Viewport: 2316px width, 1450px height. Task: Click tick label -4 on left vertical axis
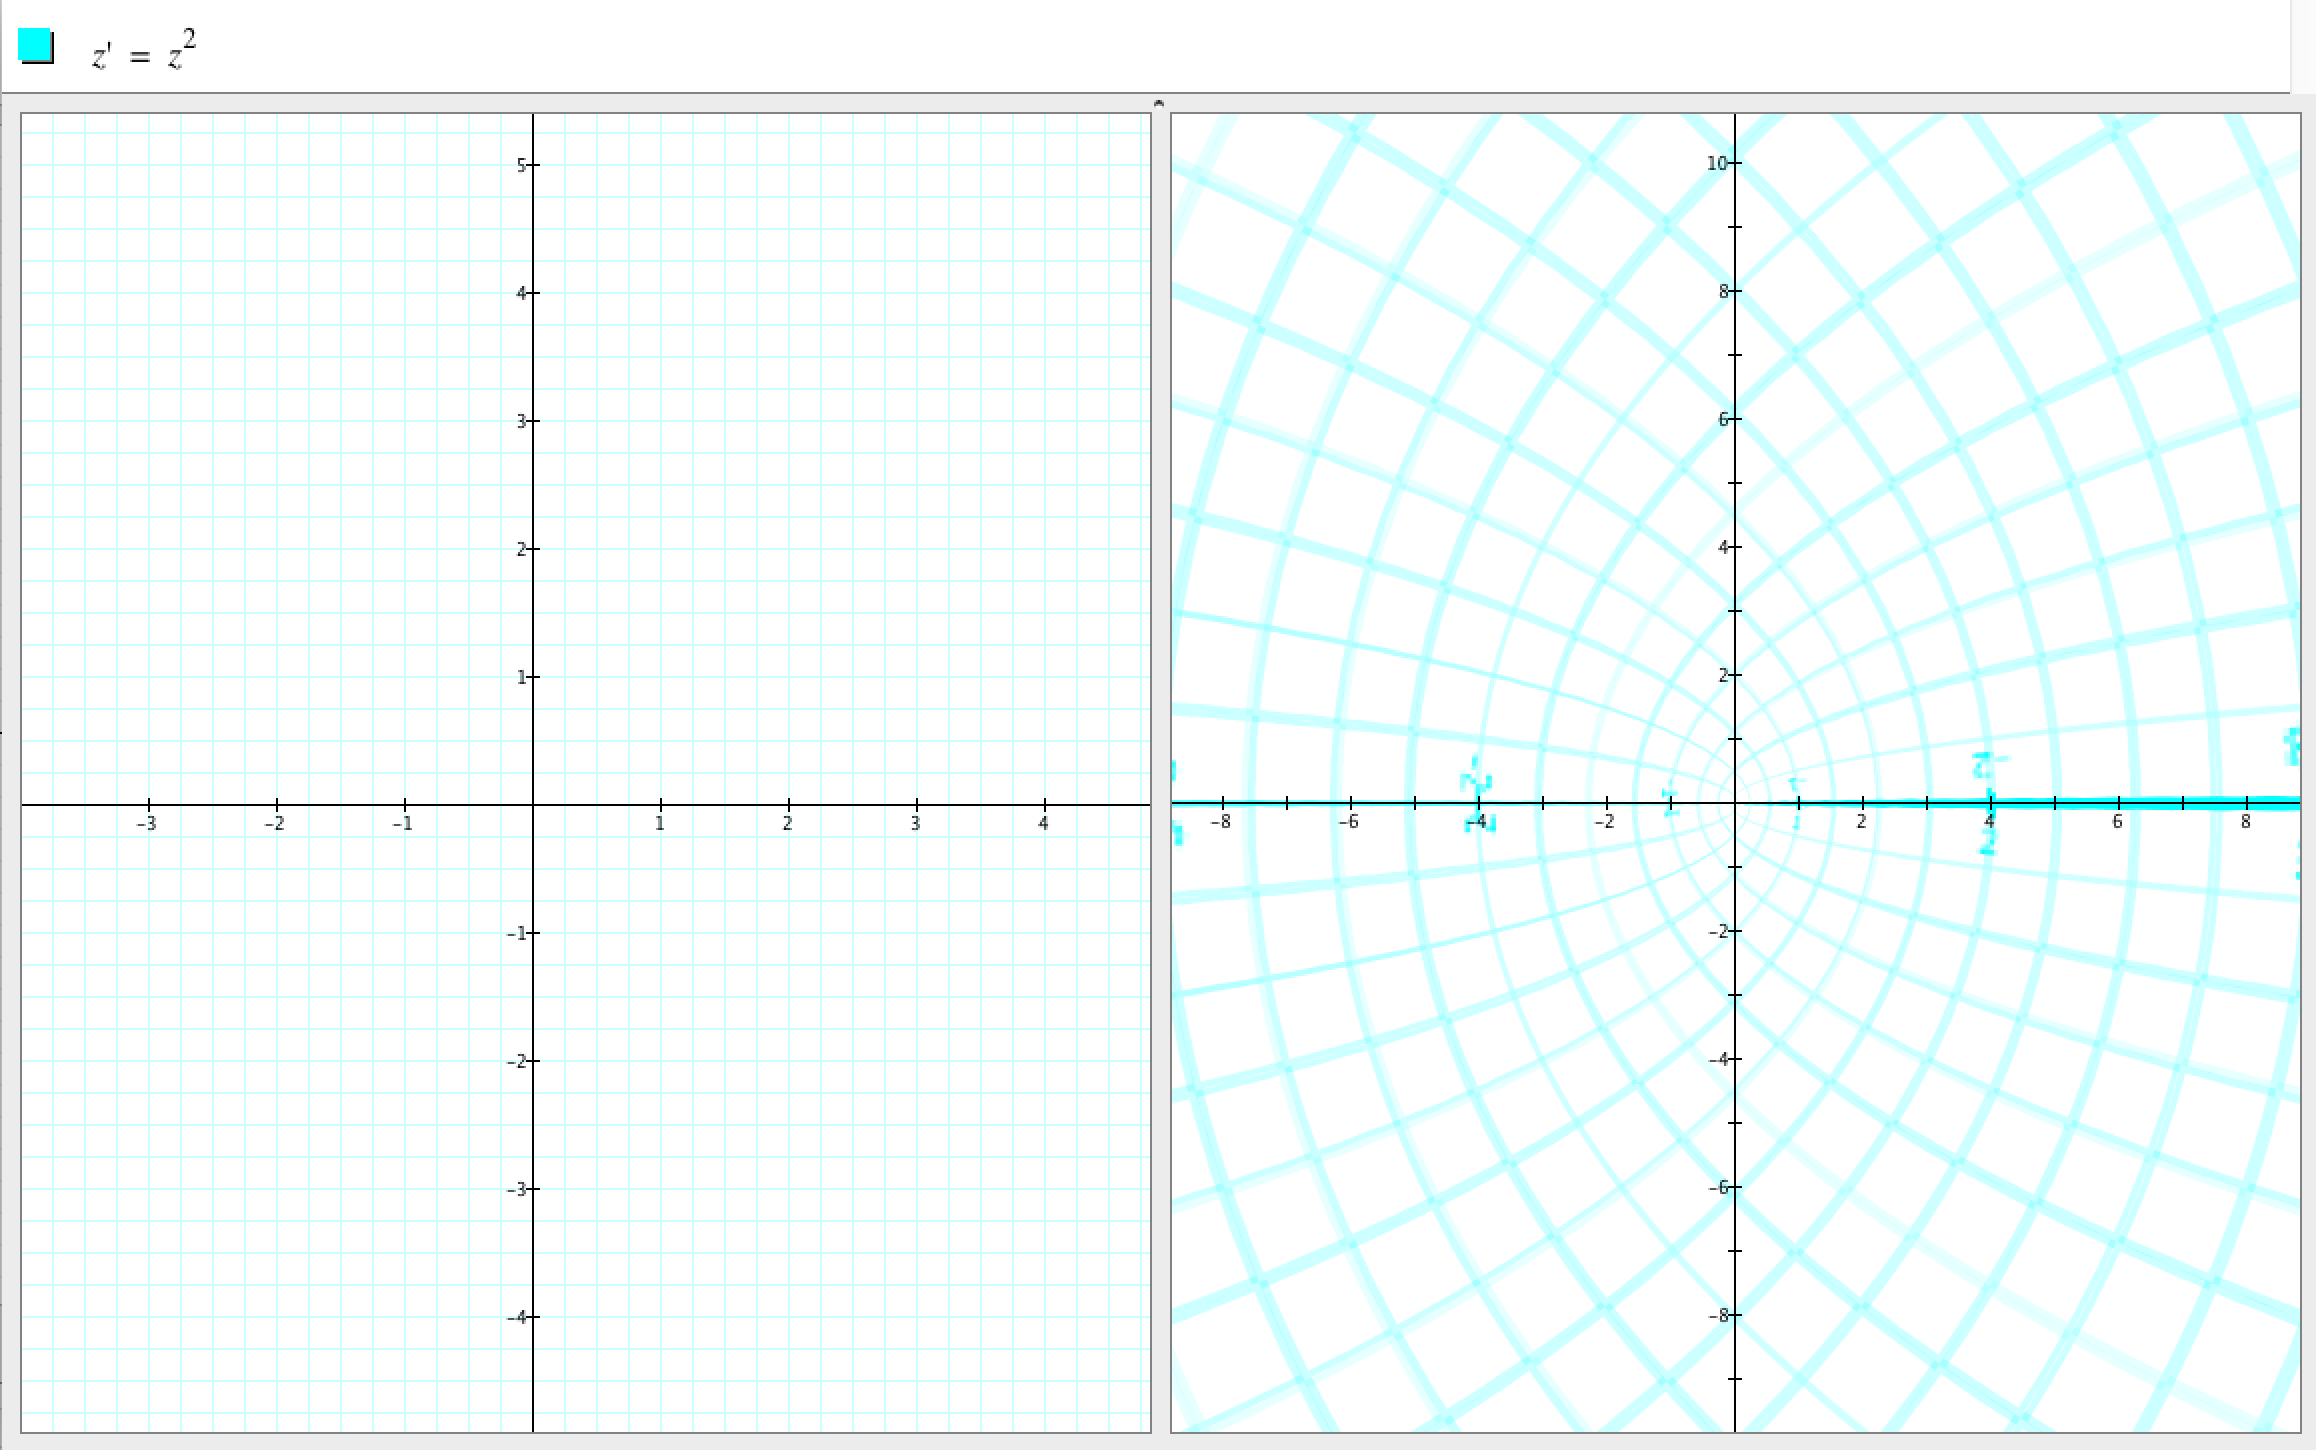(516, 1317)
